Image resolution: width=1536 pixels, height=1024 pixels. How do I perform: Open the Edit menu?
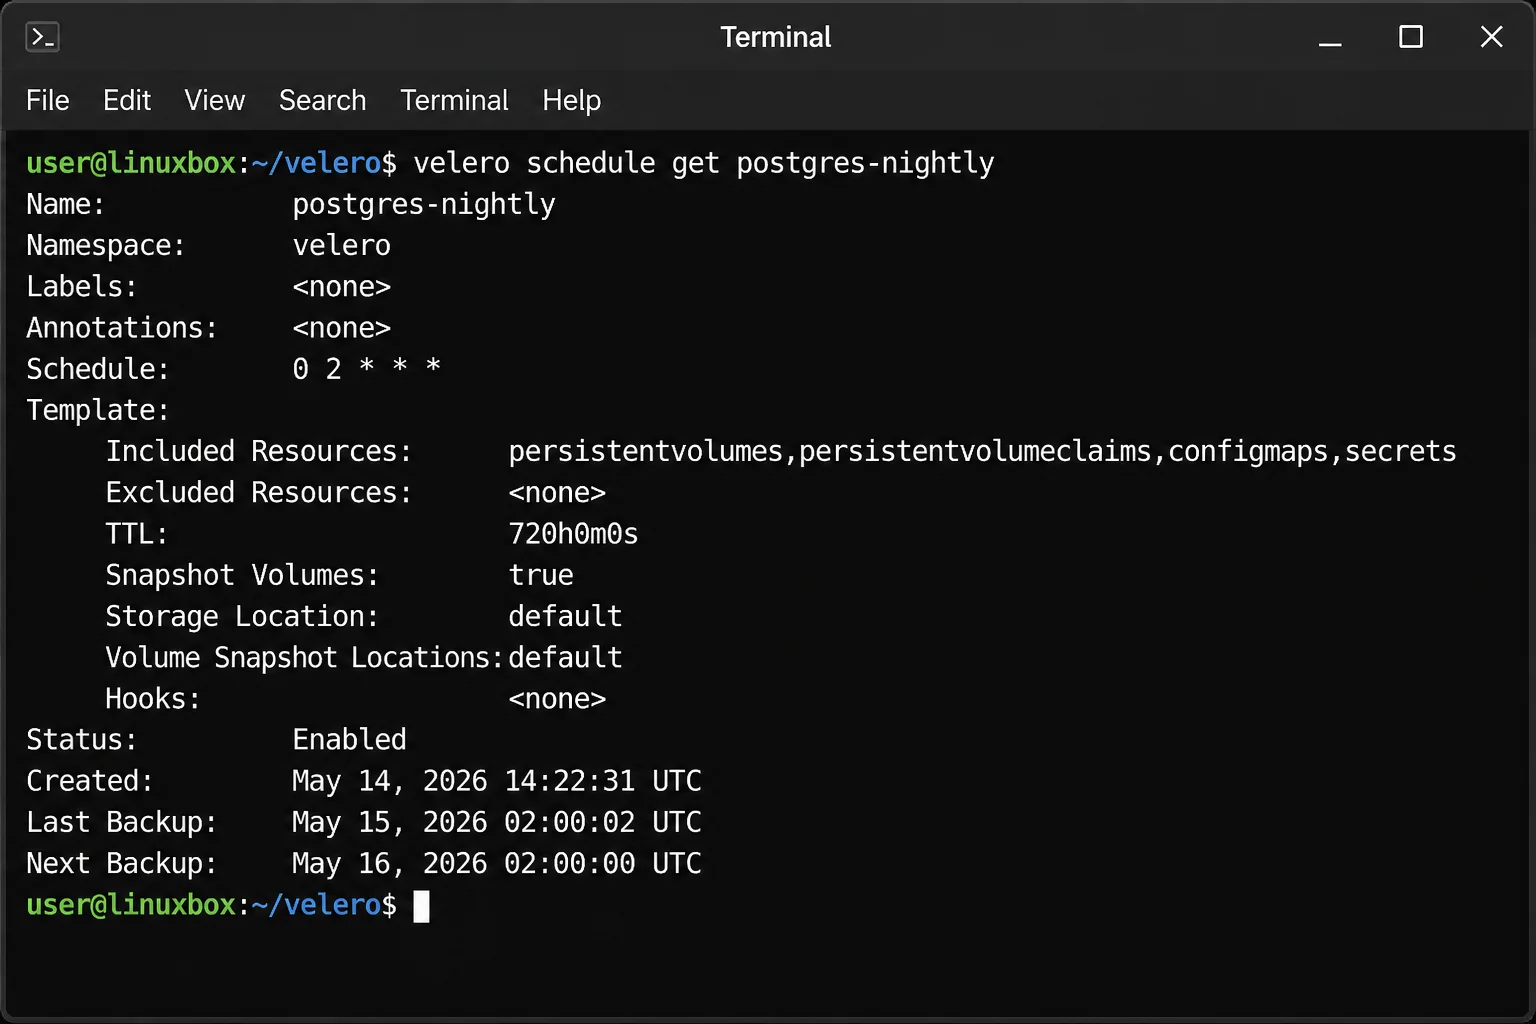click(x=127, y=100)
